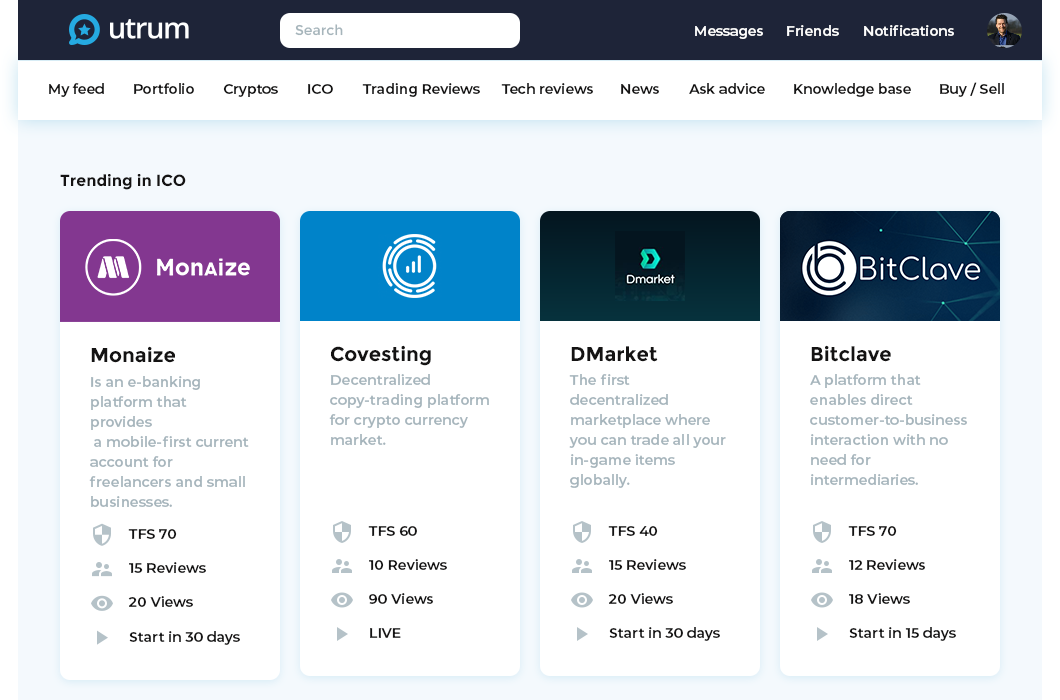Open the DMarket card title

613,354
